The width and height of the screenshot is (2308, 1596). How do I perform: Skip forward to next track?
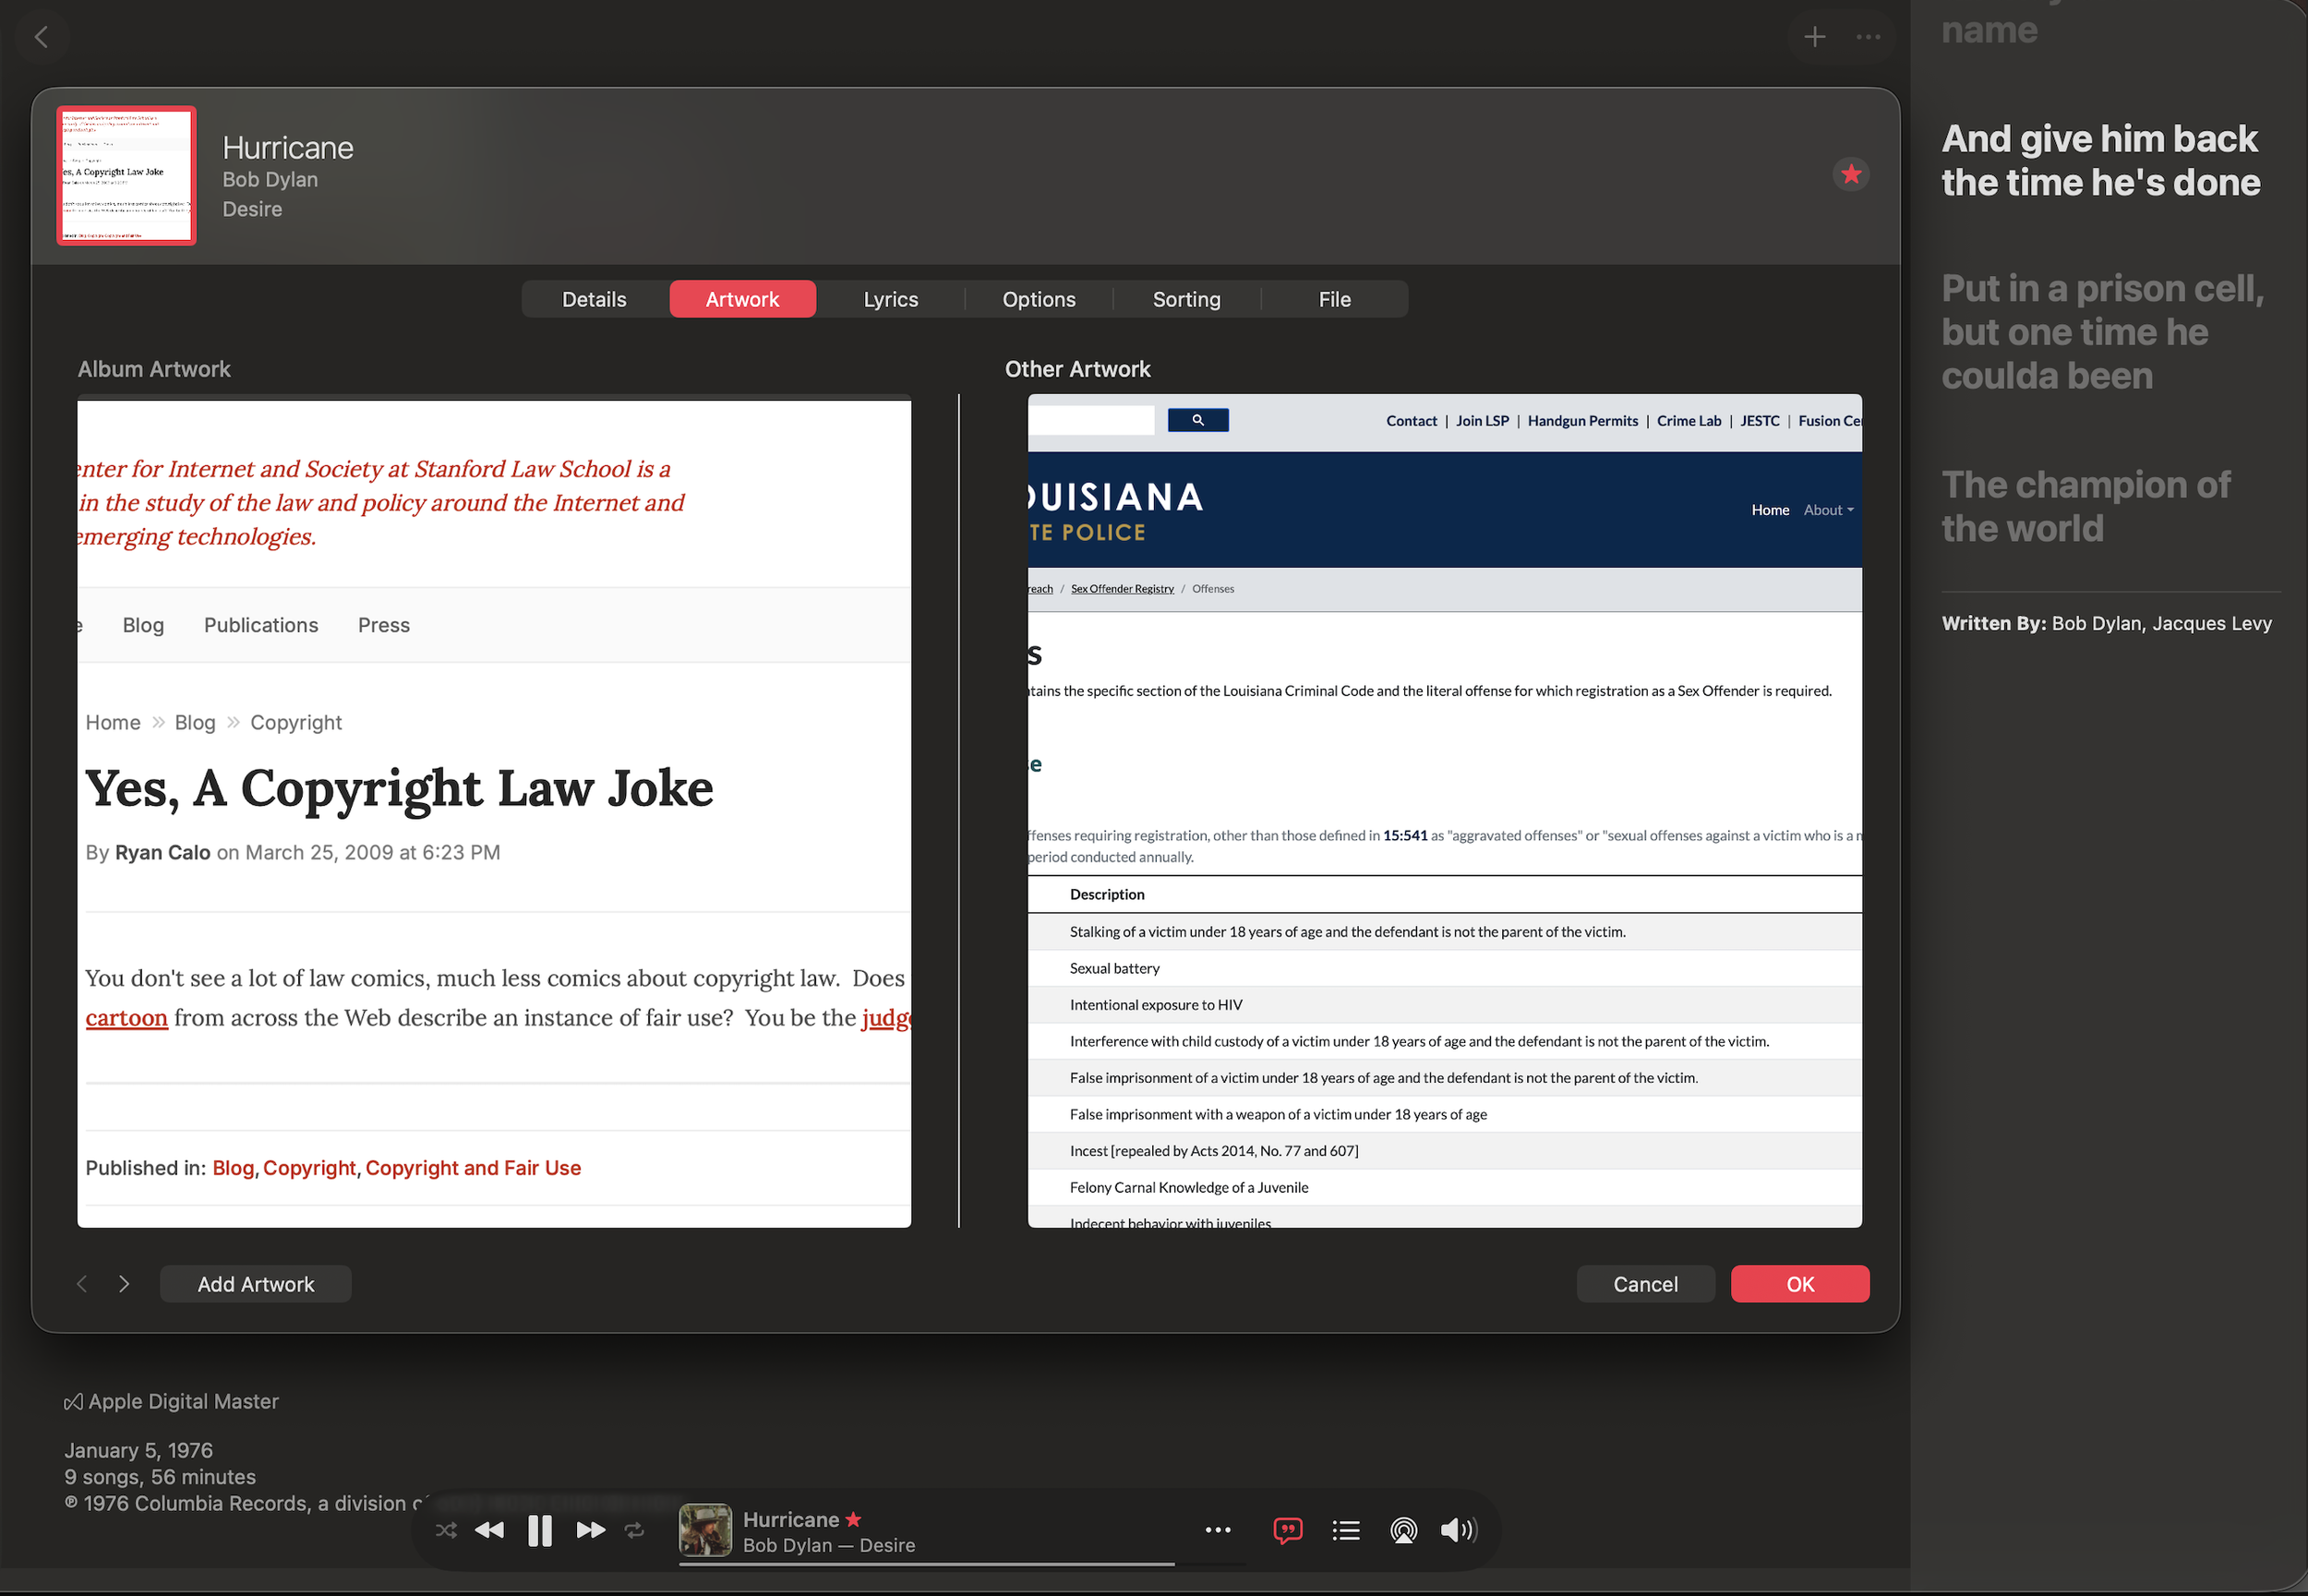[x=591, y=1530]
